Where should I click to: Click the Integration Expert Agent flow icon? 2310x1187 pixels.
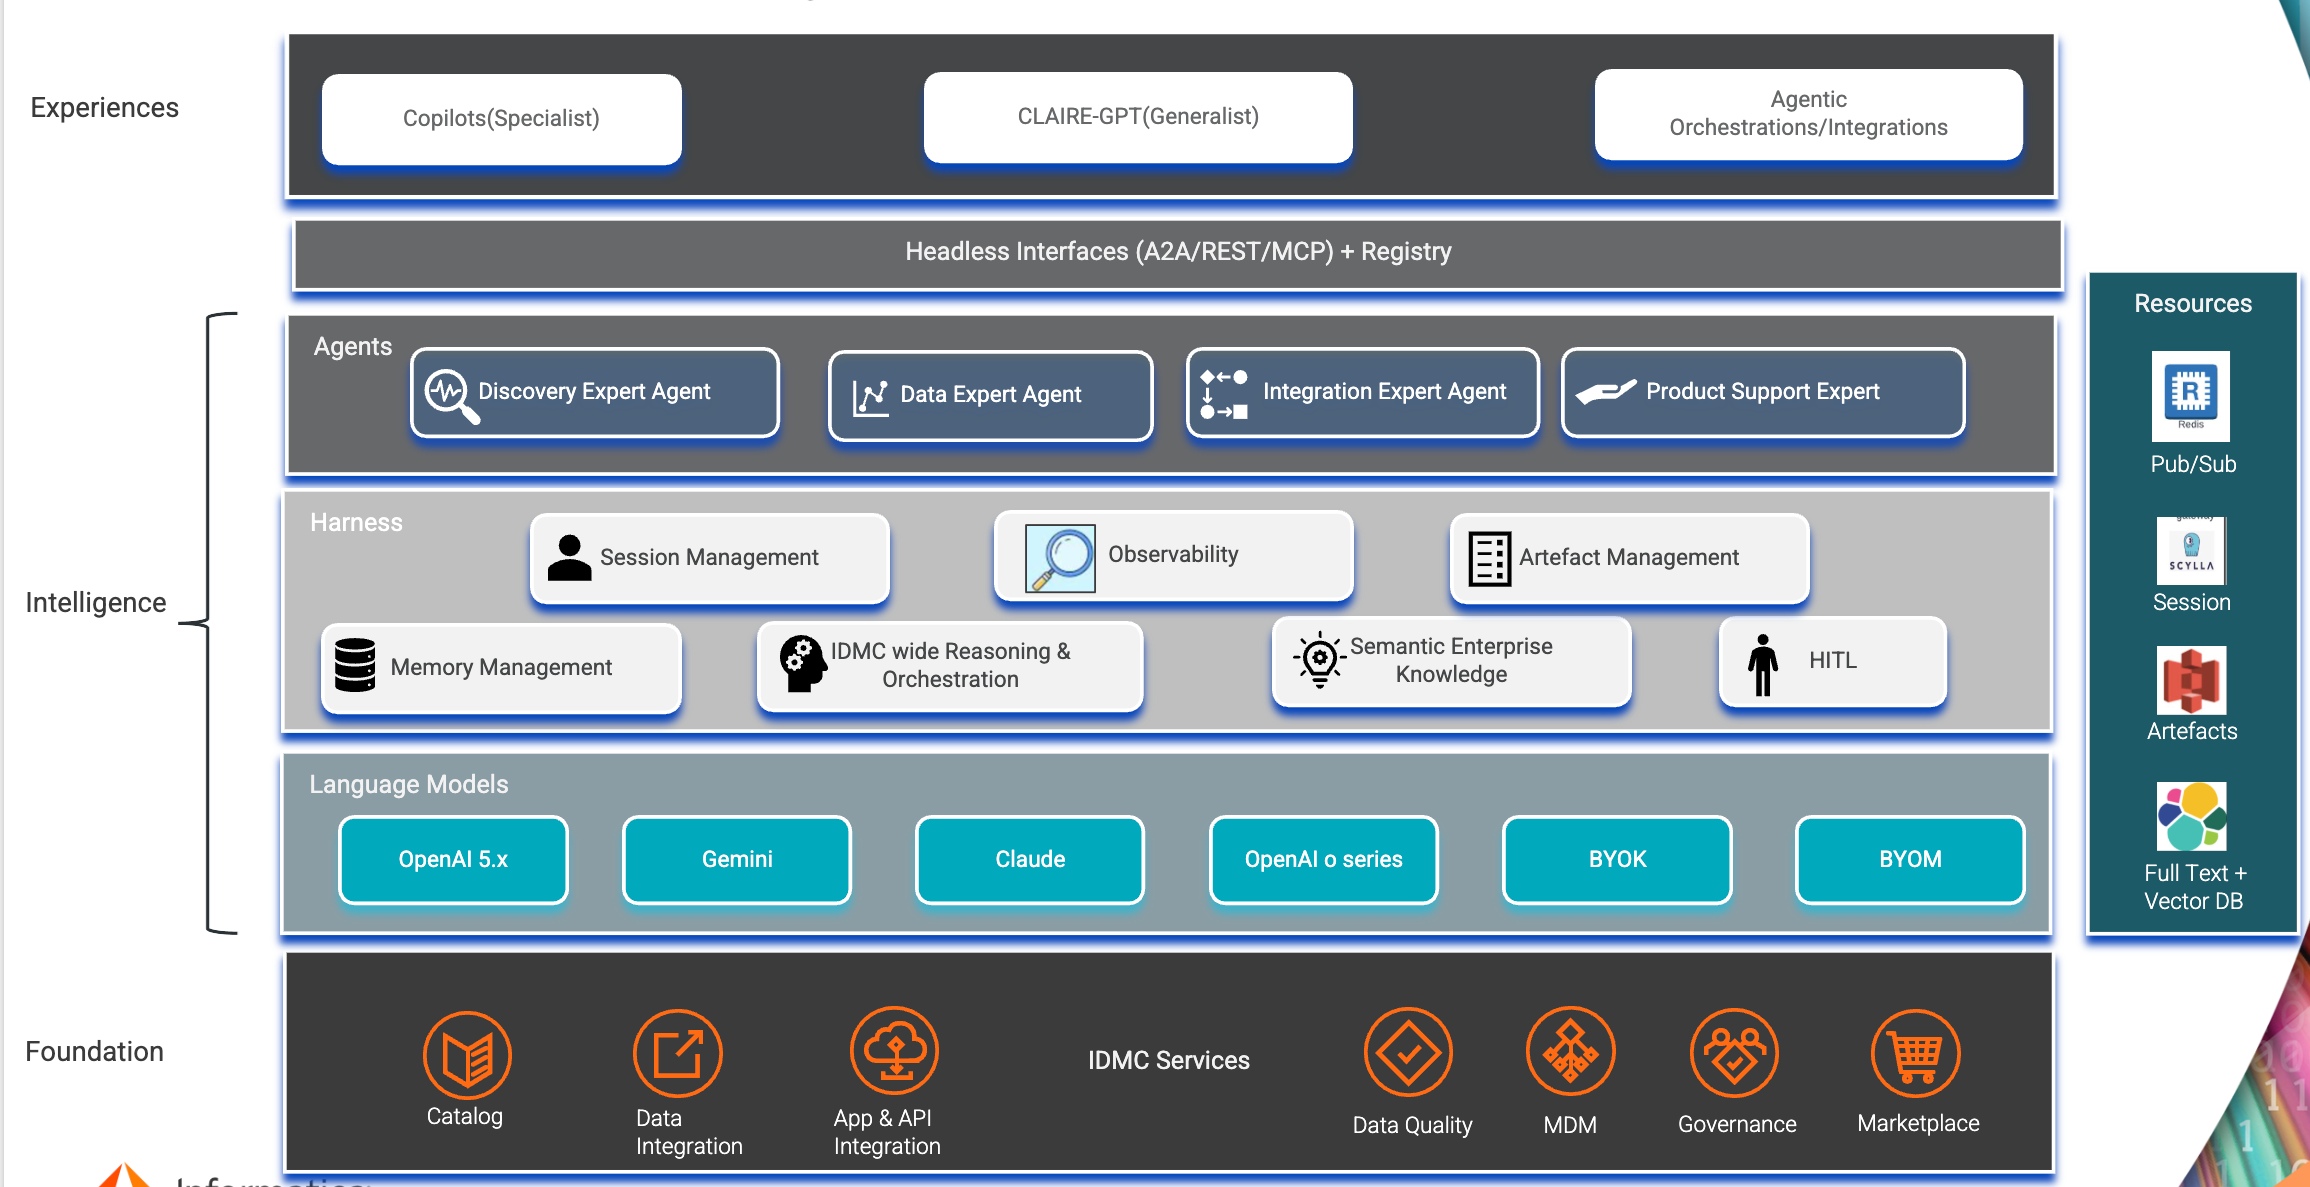pos(1224,394)
